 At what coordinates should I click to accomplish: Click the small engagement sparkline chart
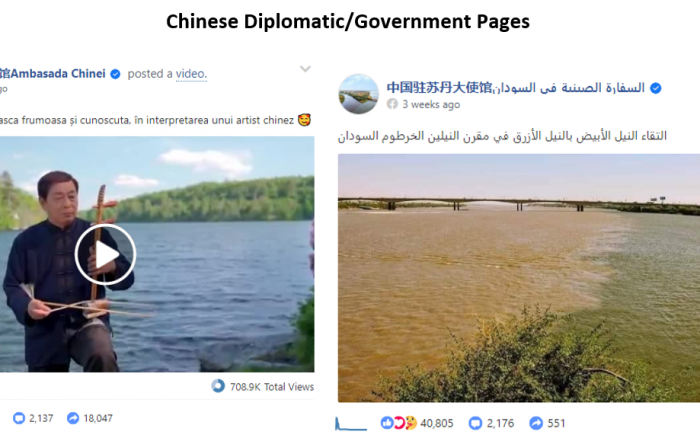tap(350, 424)
